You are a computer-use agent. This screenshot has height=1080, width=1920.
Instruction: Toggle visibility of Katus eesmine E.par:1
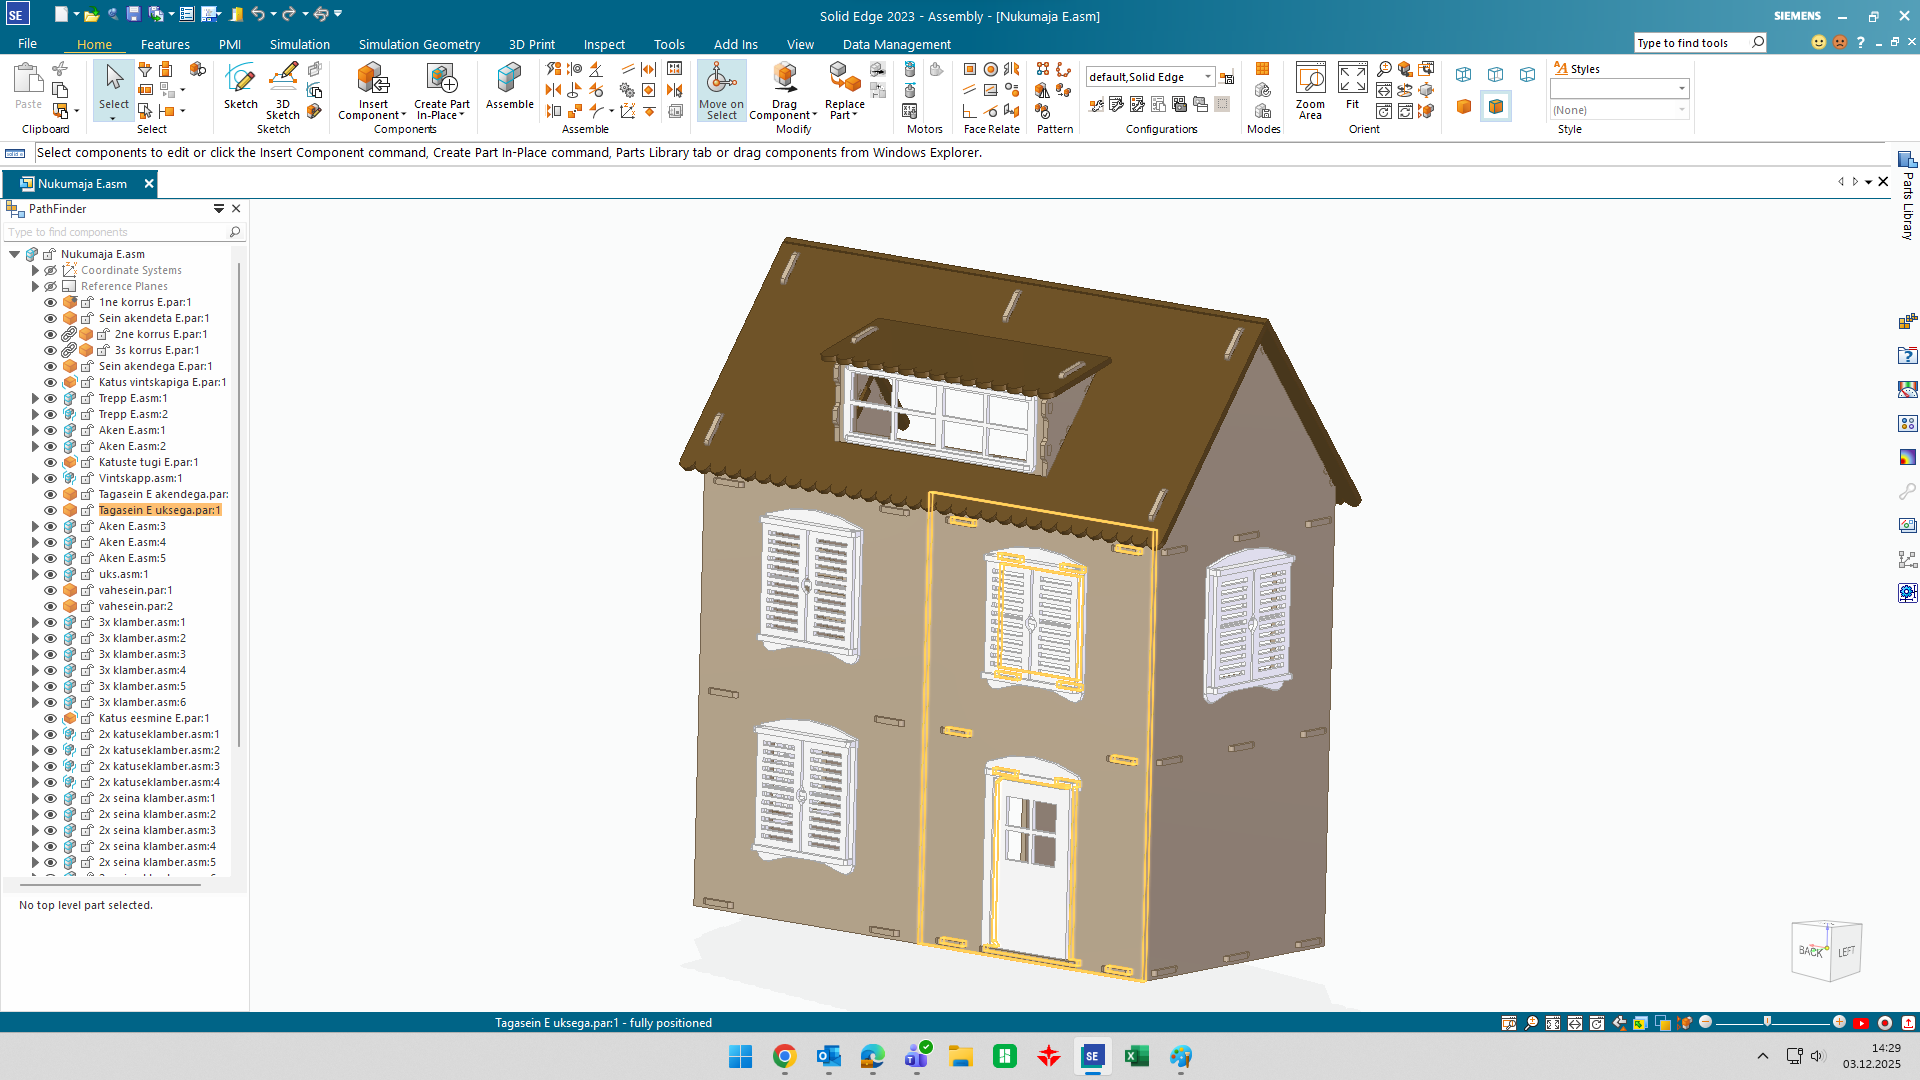tap(50, 718)
